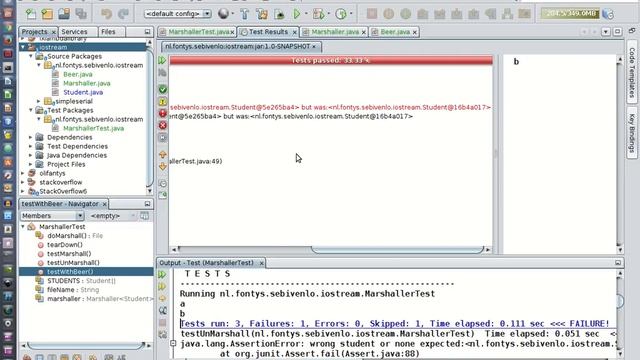Screen dimensions: 640x360
Task: Collapse the java.lang.AssertionError stack trace fold
Action: pos(173,343)
